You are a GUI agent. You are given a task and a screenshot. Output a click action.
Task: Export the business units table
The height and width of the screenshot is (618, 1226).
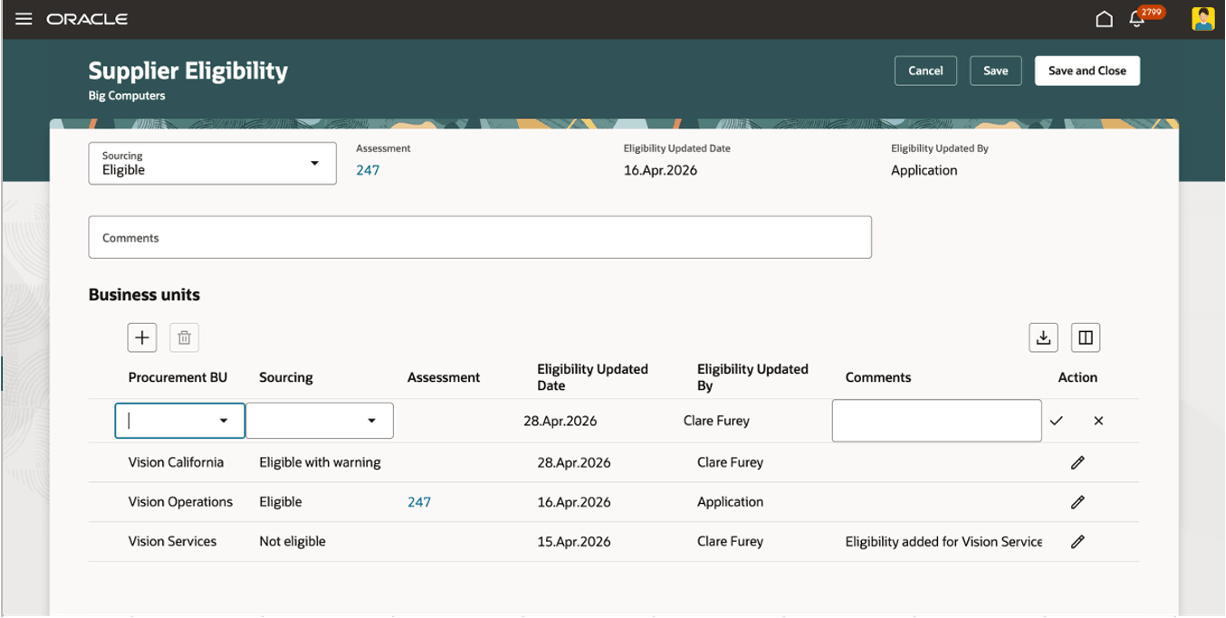click(1043, 338)
